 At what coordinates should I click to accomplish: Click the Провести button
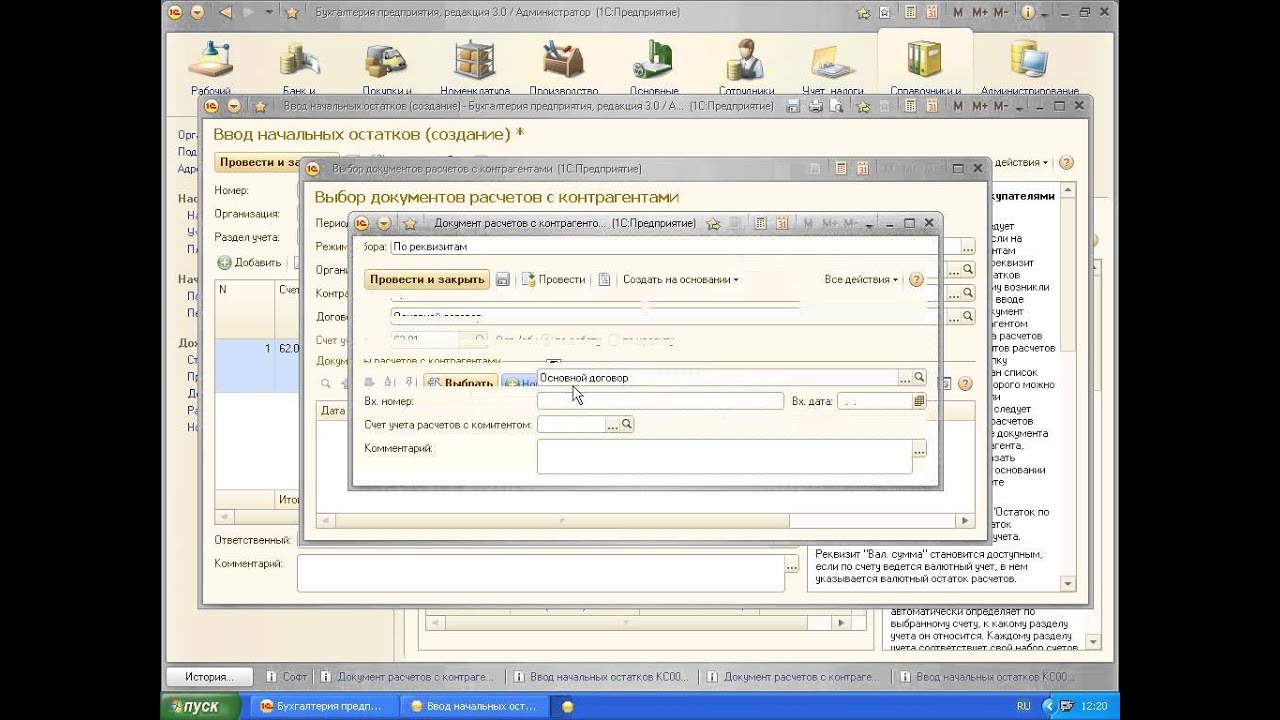coord(554,280)
